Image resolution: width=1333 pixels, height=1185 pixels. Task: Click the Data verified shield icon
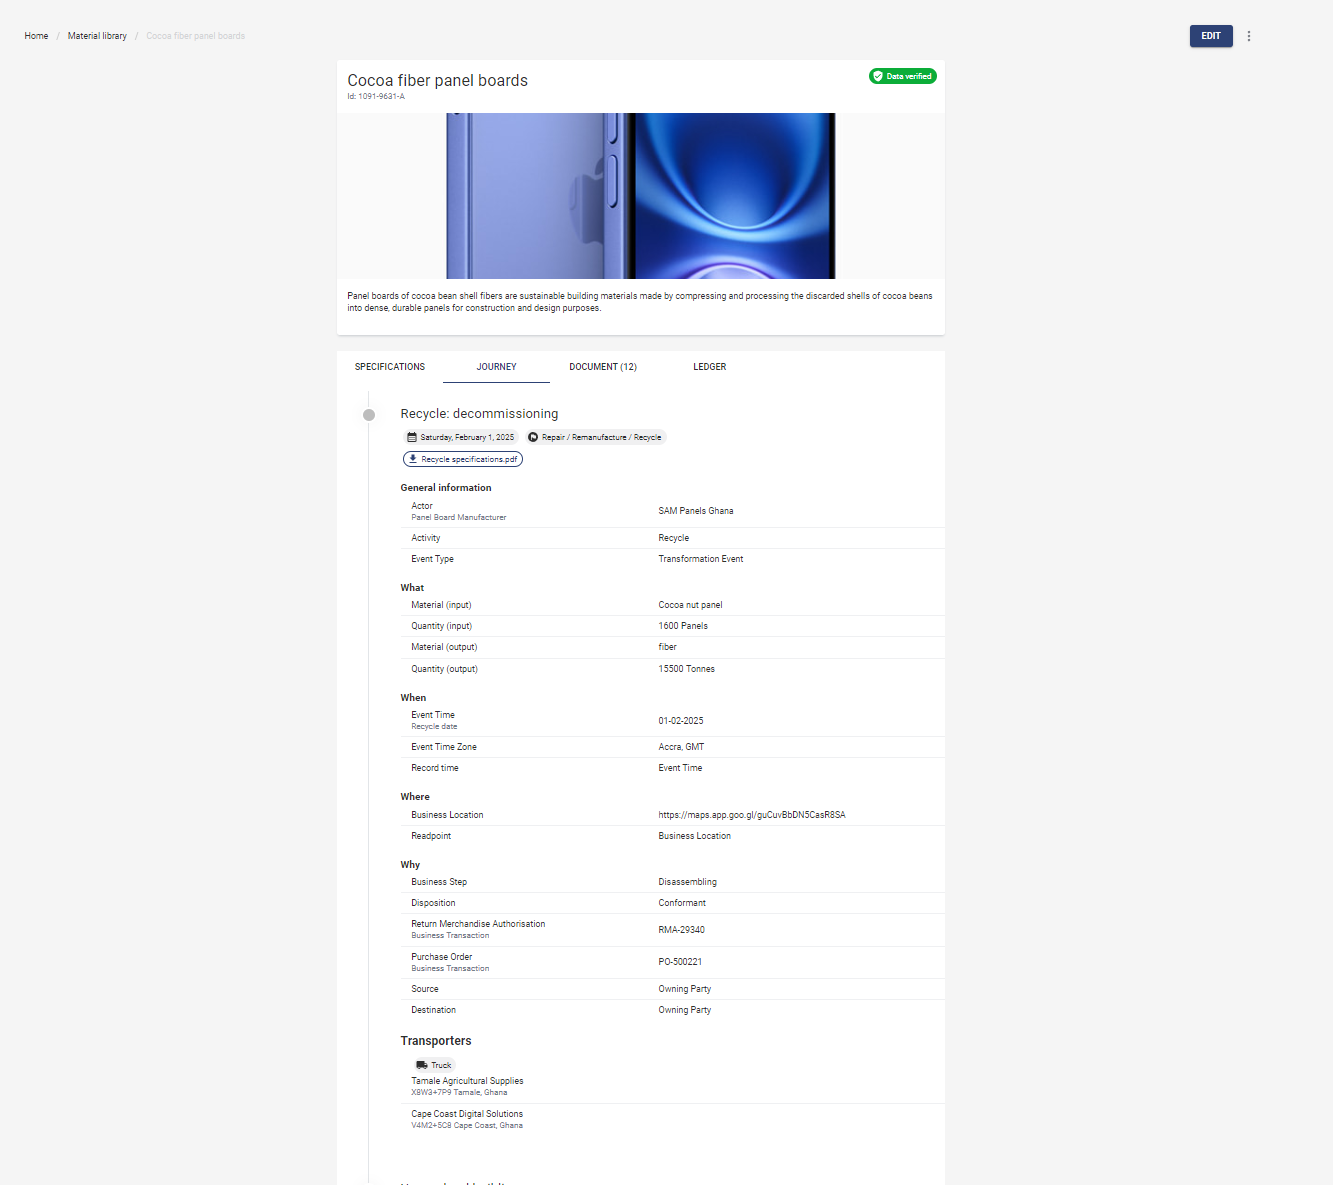point(878,76)
